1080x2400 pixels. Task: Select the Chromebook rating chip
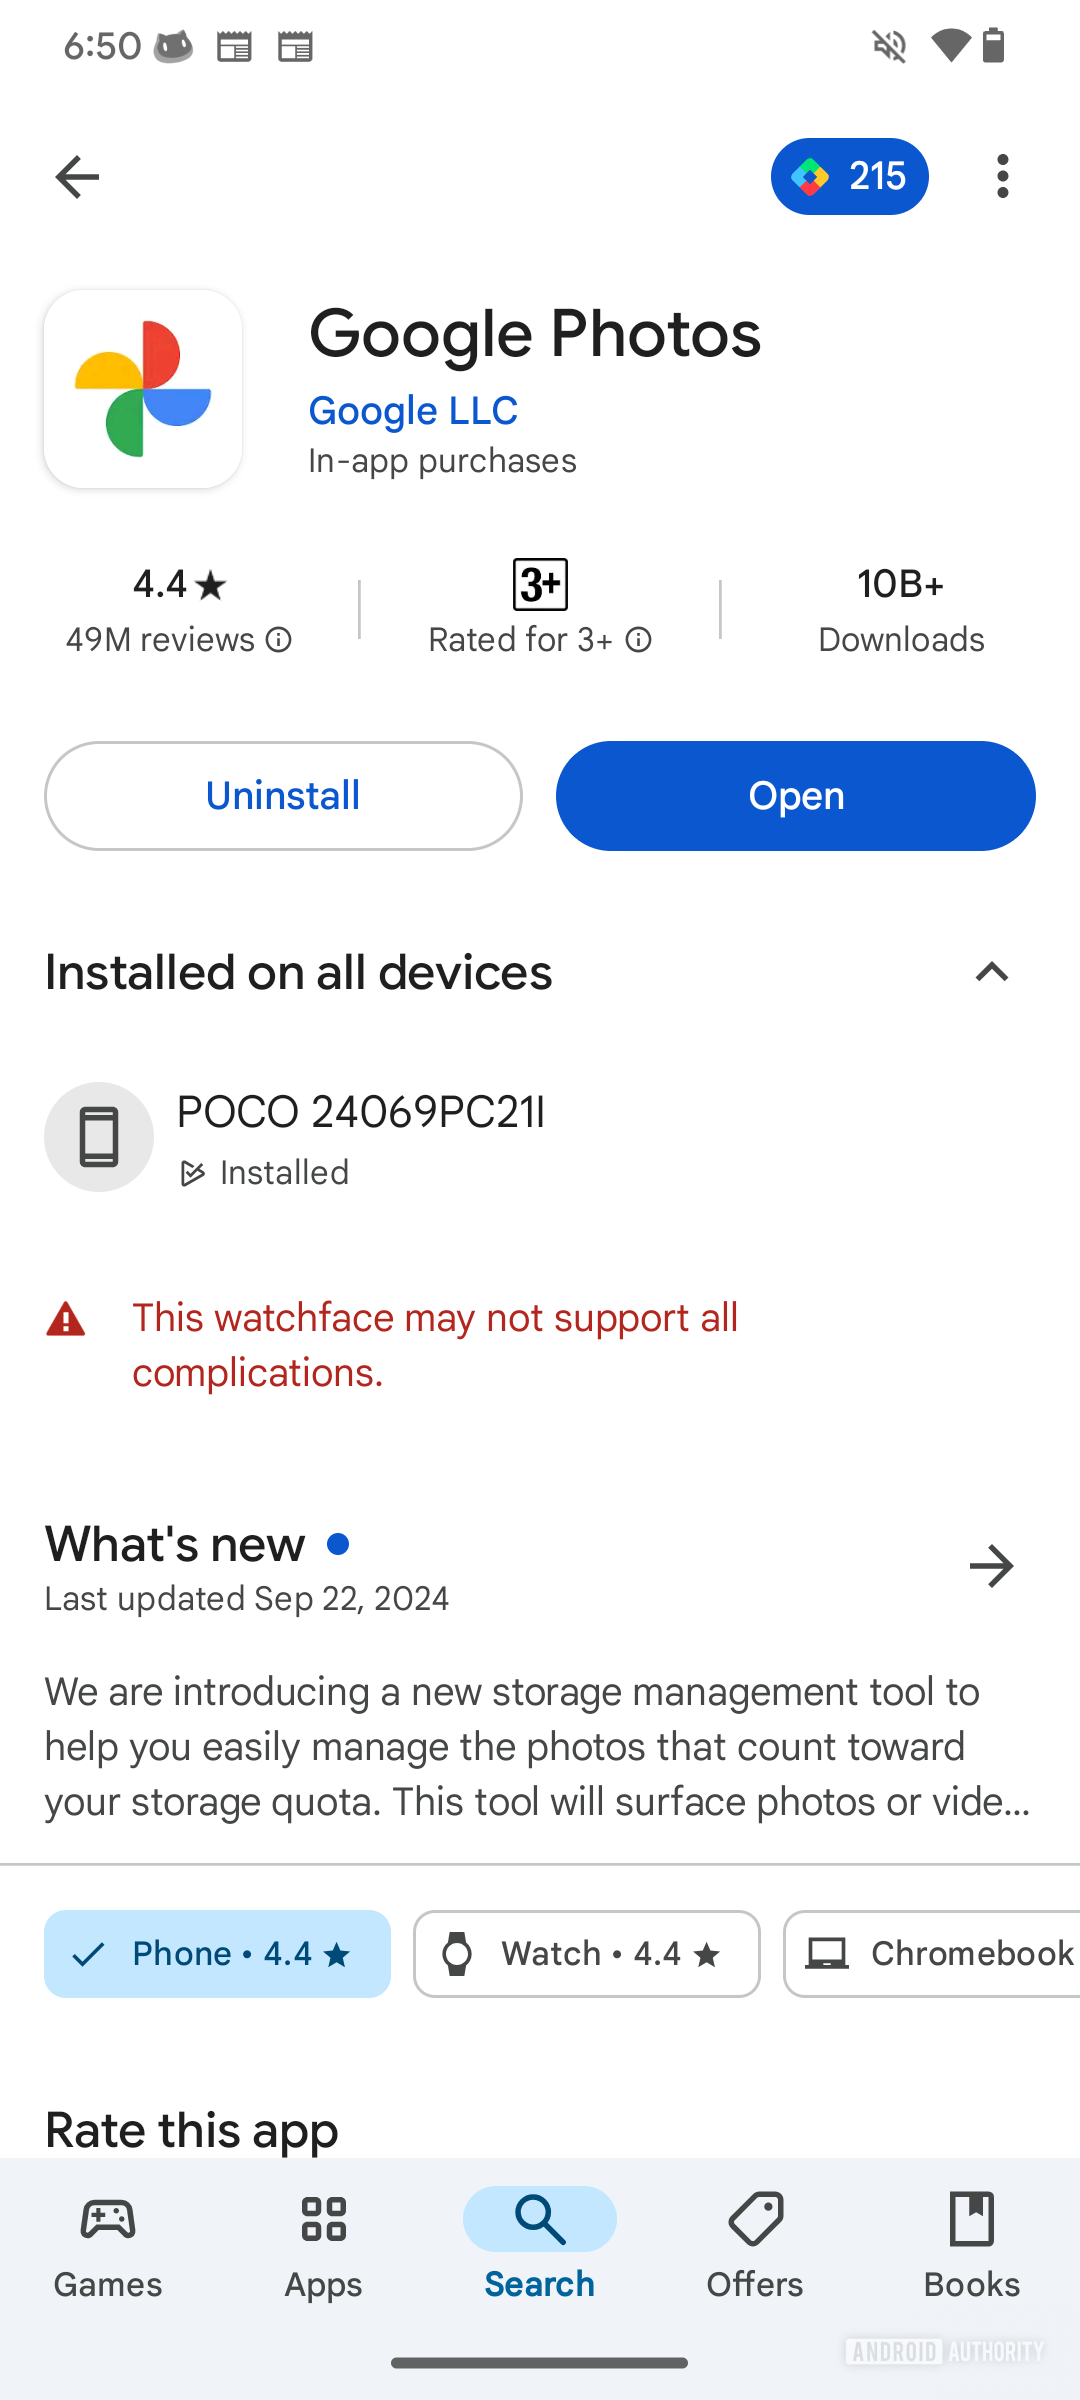tap(932, 1954)
